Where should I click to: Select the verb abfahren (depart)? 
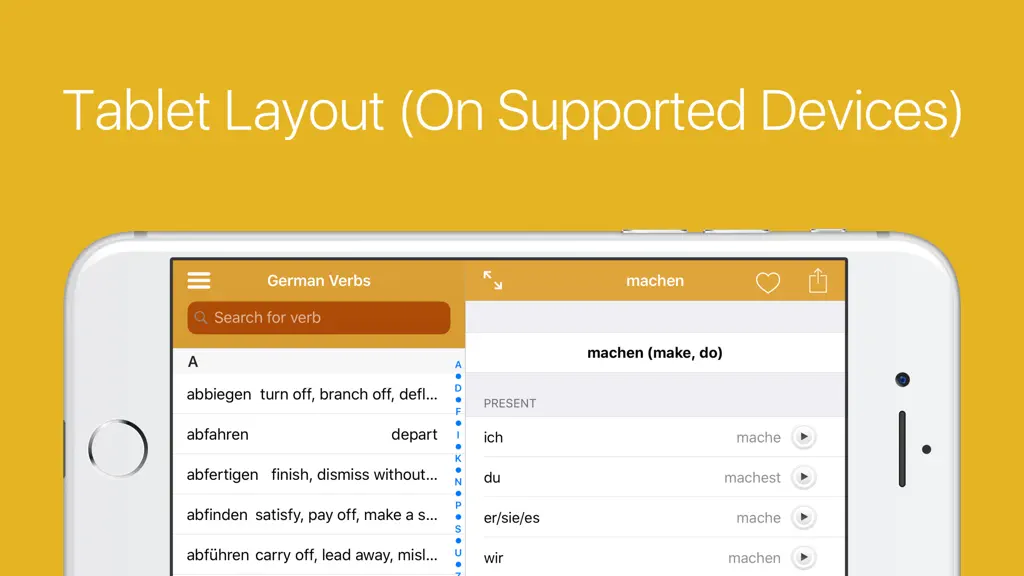point(312,434)
